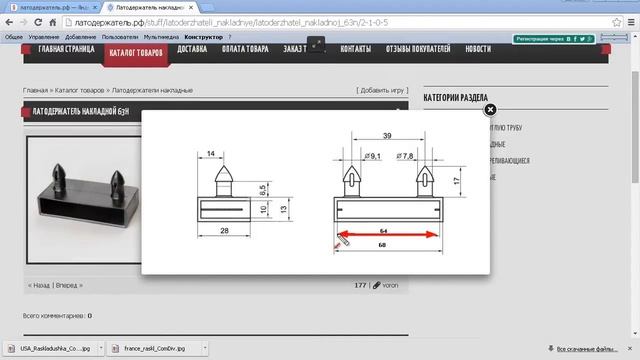Close the first латодержатель.рф tab

click(x=95, y=7)
